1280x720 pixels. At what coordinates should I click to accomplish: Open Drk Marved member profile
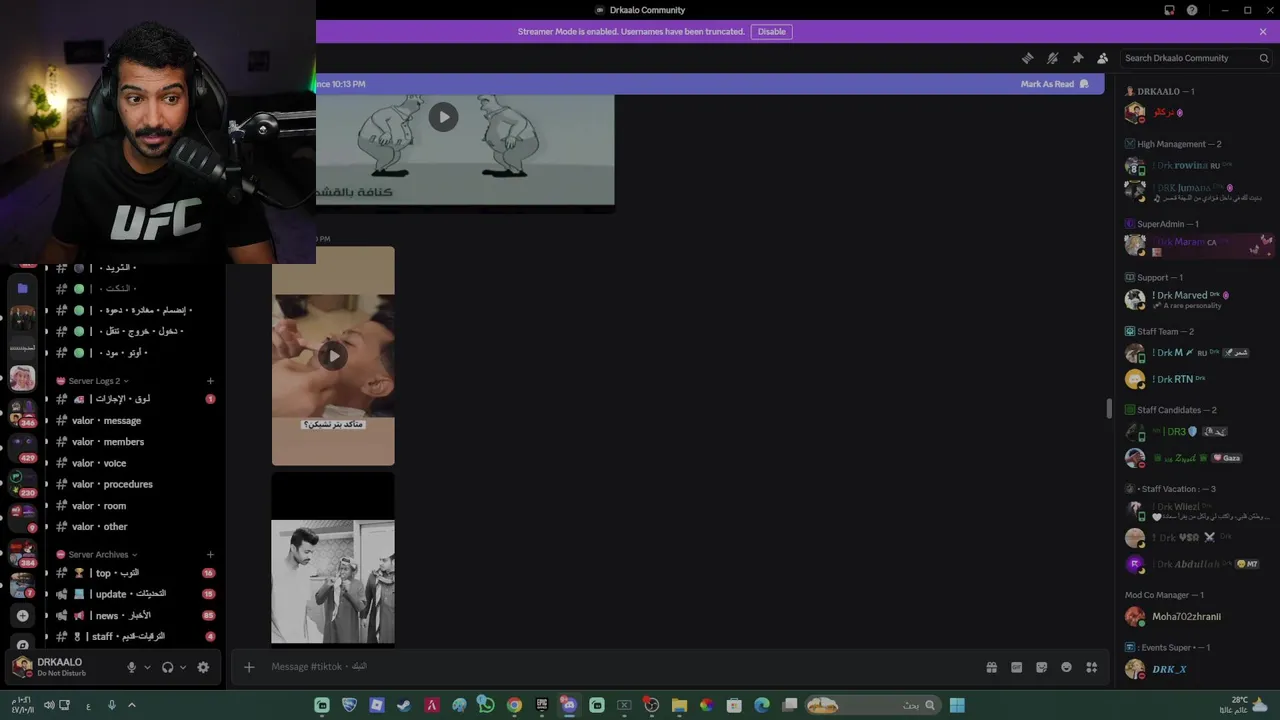click(x=1195, y=299)
